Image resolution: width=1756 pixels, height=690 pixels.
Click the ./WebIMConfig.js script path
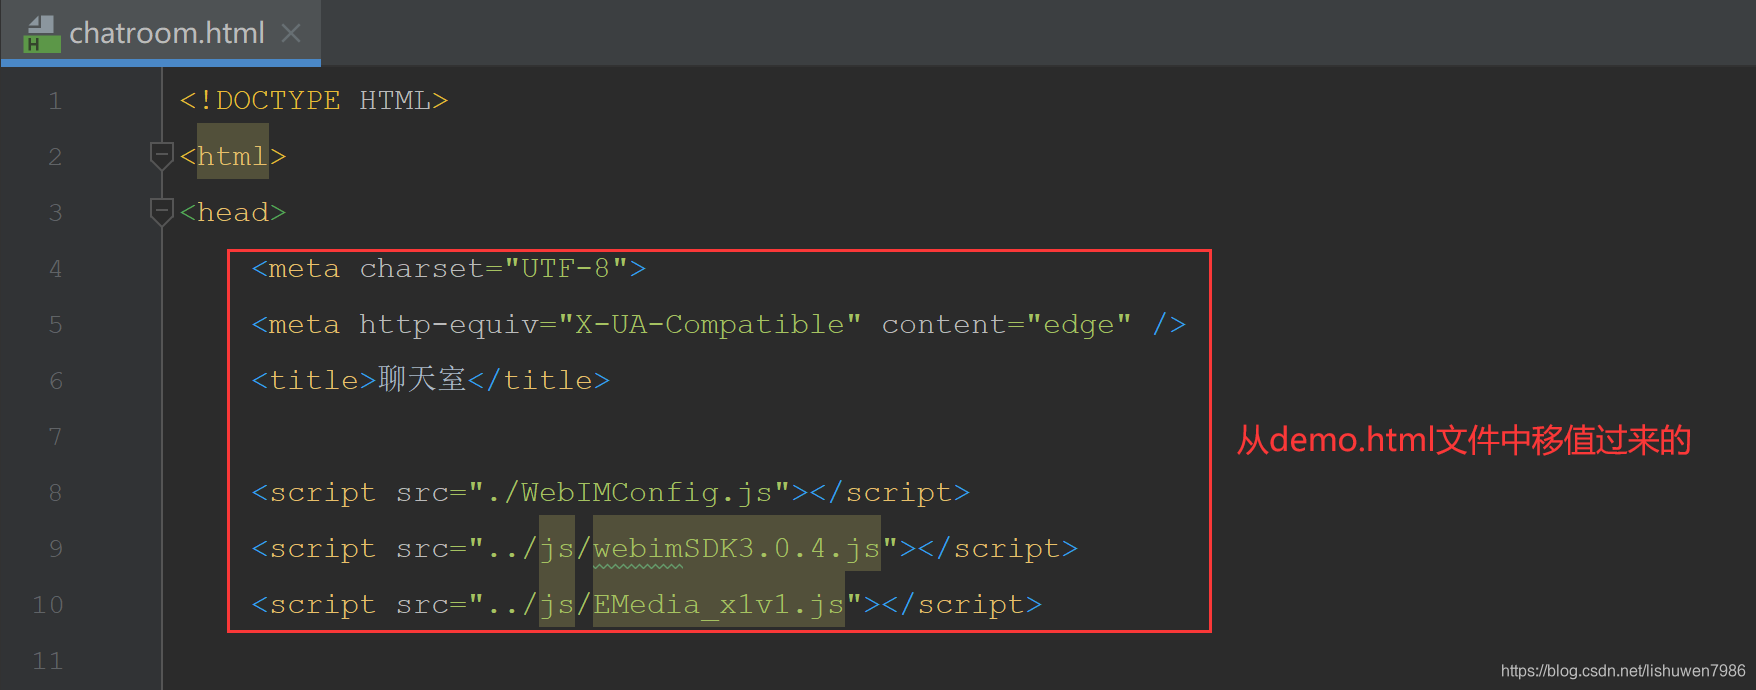pos(629,493)
